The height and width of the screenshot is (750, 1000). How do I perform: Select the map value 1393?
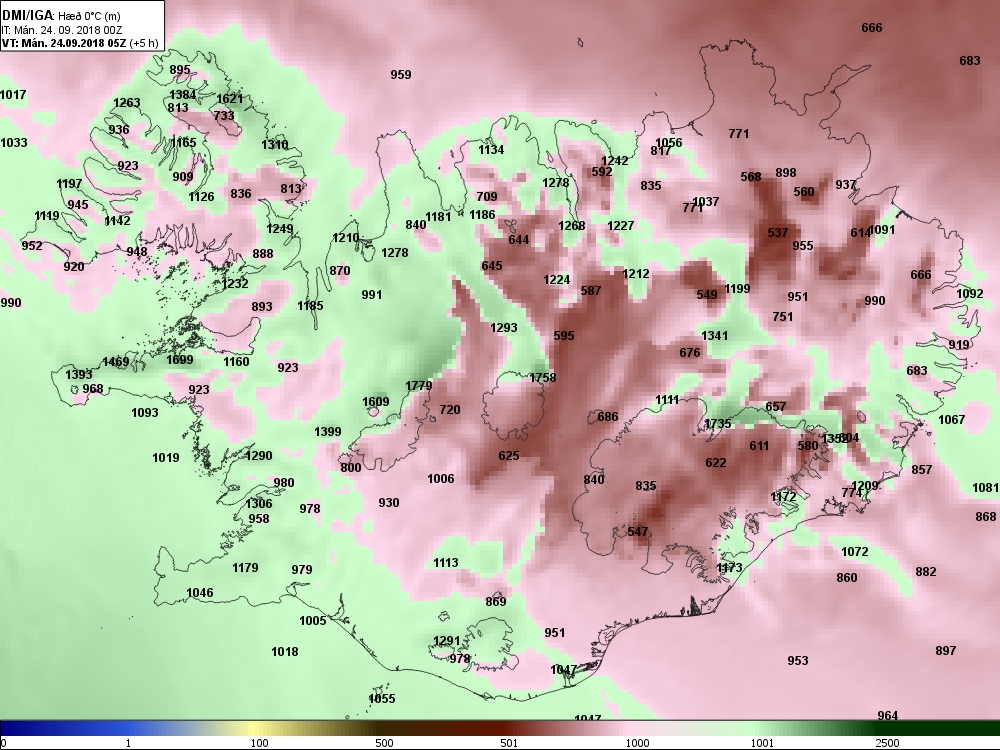pos(79,375)
